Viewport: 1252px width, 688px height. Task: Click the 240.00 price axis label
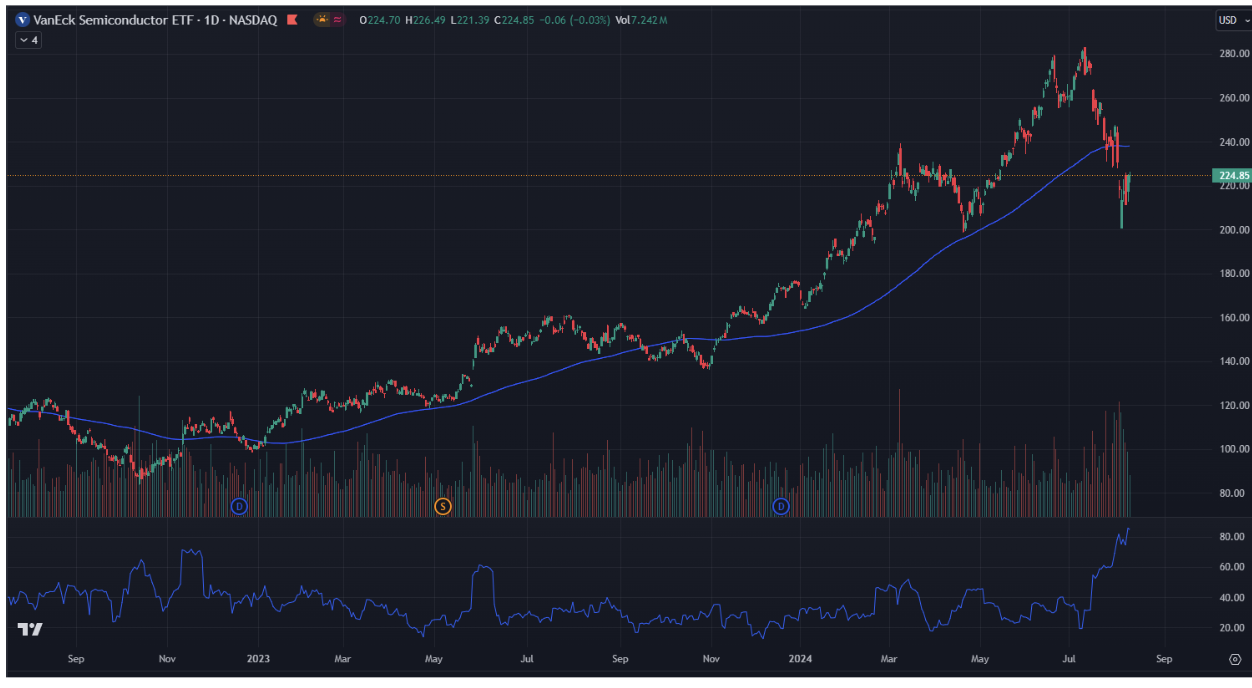(1233, 142)
